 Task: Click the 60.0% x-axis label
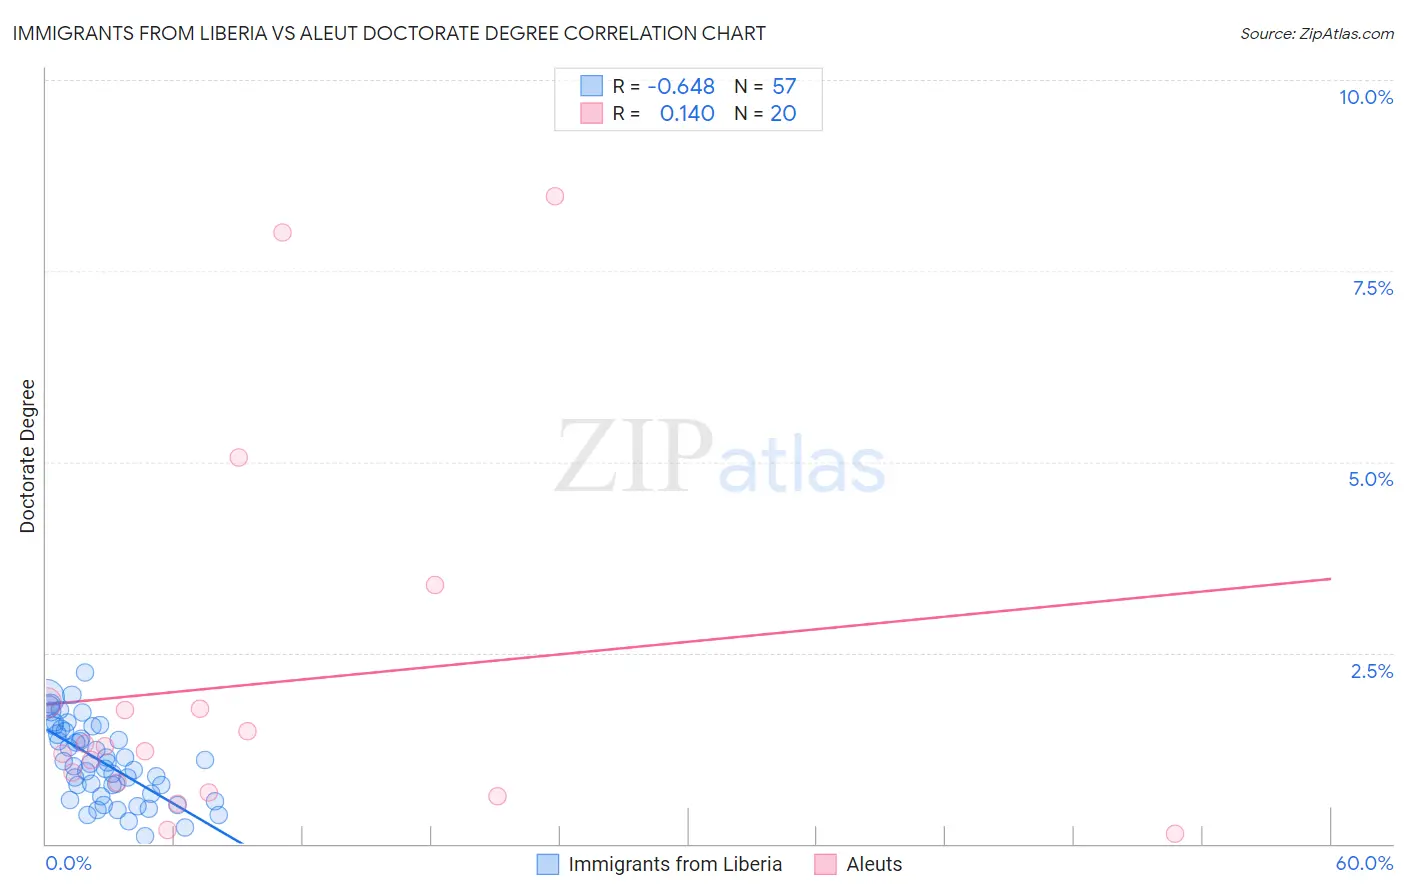point(1364,863)
